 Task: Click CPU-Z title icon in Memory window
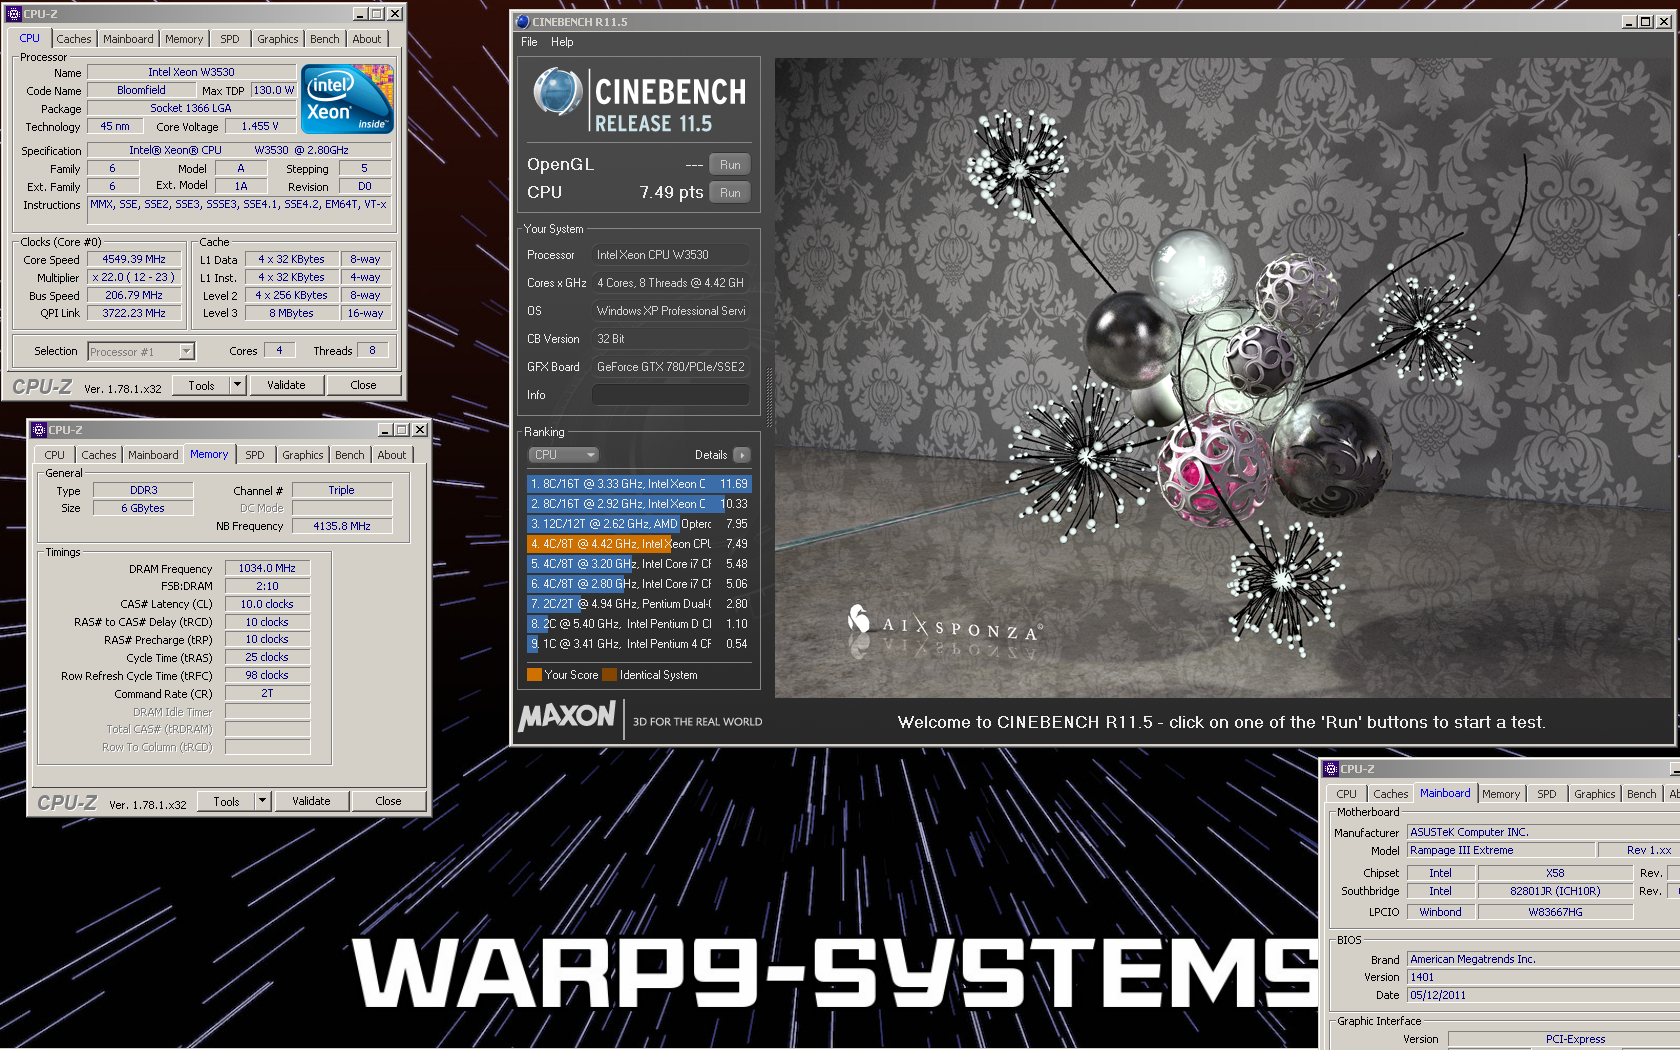[x=39, y=430]
